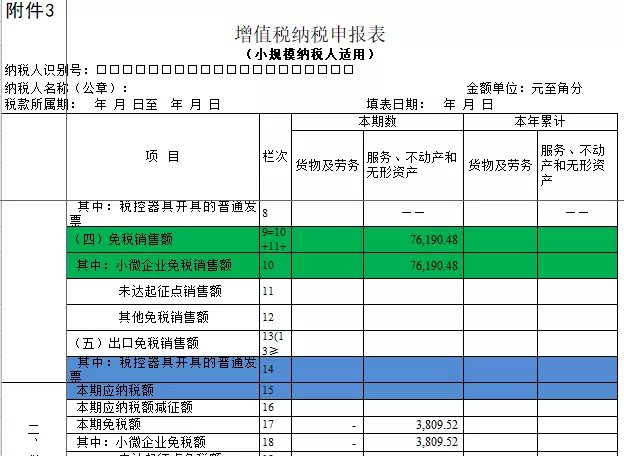The width and height of the screenshot is (624, 456).
Task: Select the 栏次 cell reading 15
Action: pos(275,391)
